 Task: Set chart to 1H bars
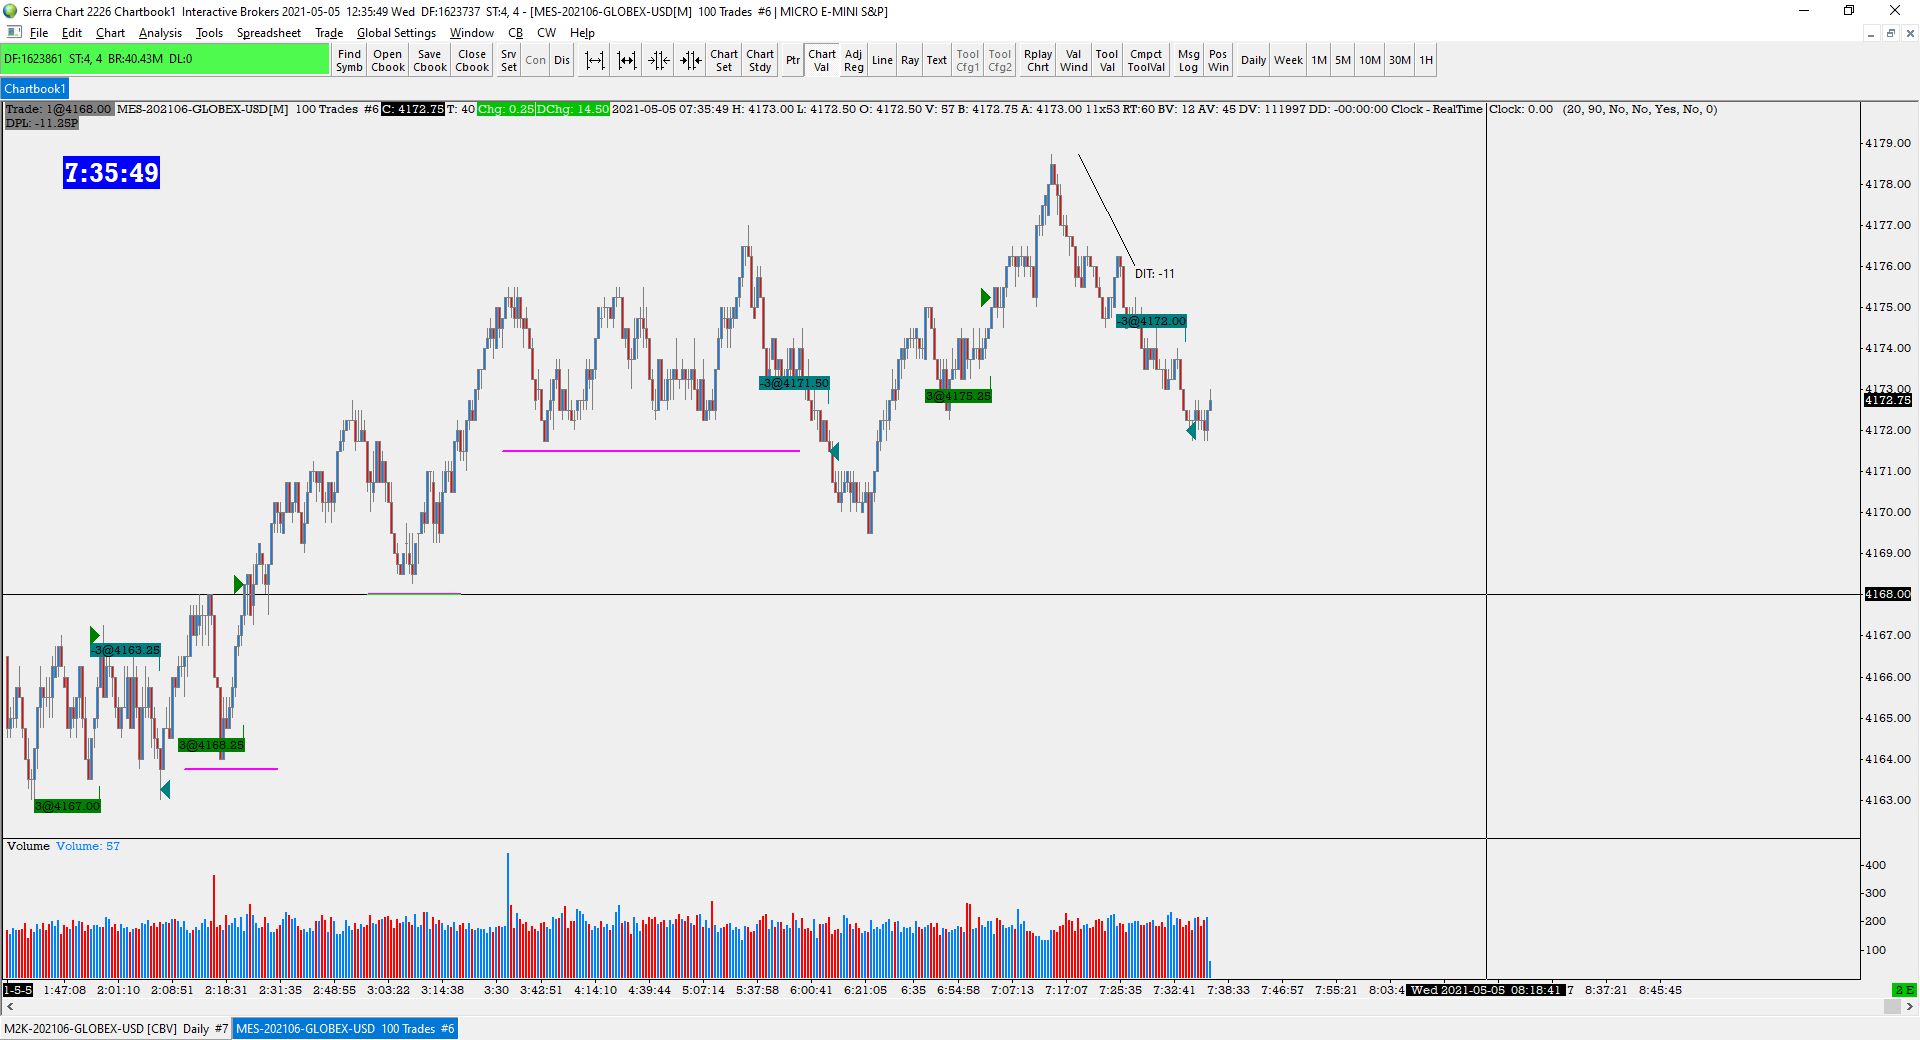click(x=1427, y=60)
